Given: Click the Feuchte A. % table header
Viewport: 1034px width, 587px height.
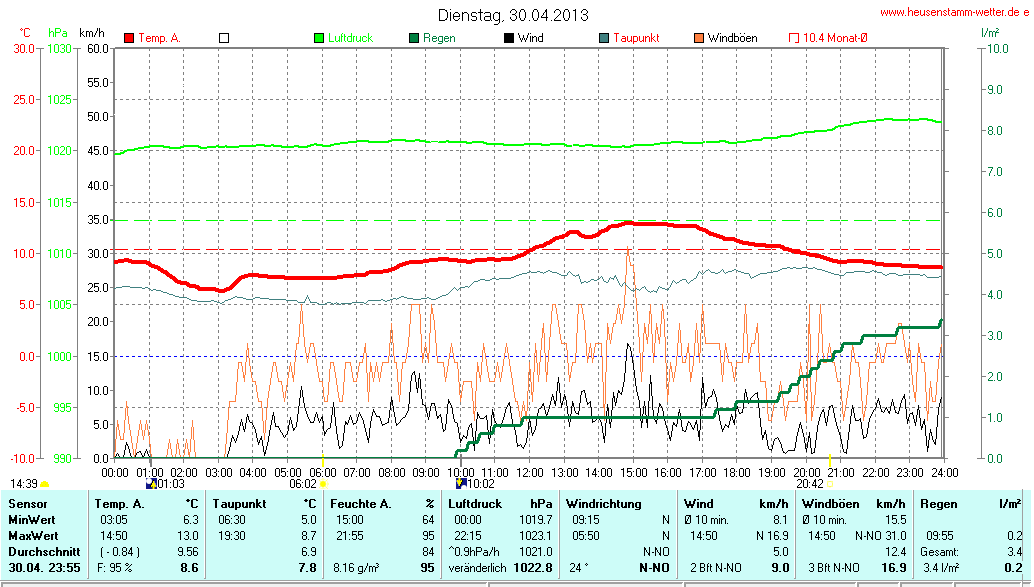Looking at the screenshot, I should 382,504.
